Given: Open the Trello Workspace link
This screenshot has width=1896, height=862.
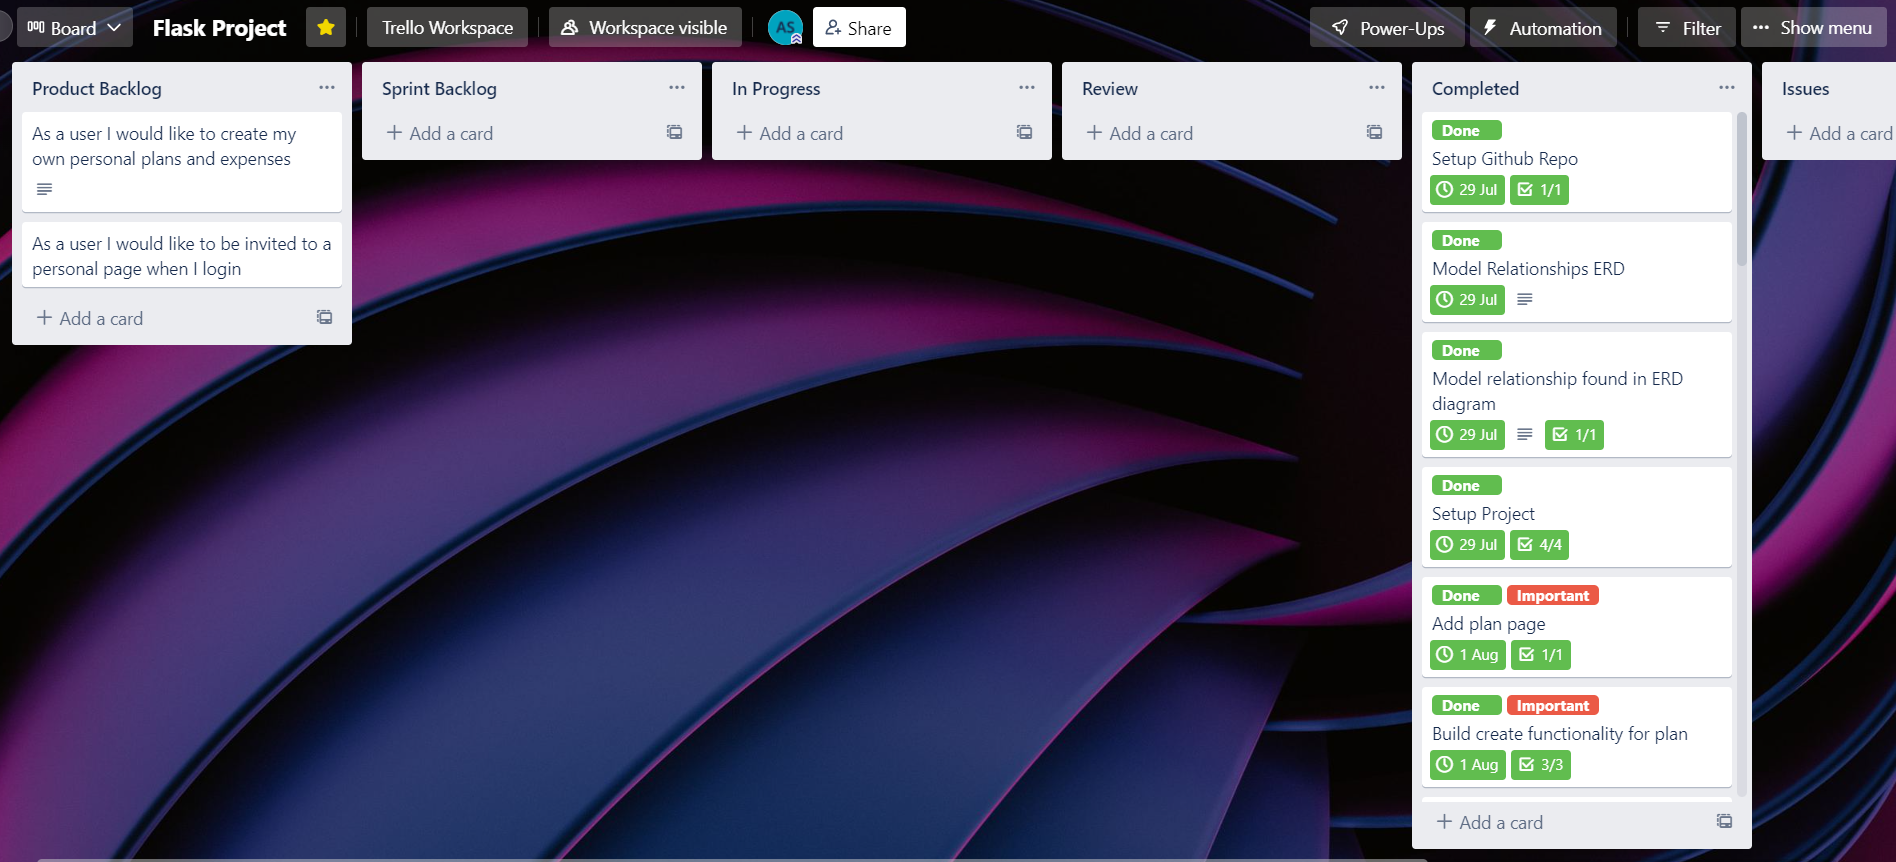Looking at the screenshot, I should point(447,27).
